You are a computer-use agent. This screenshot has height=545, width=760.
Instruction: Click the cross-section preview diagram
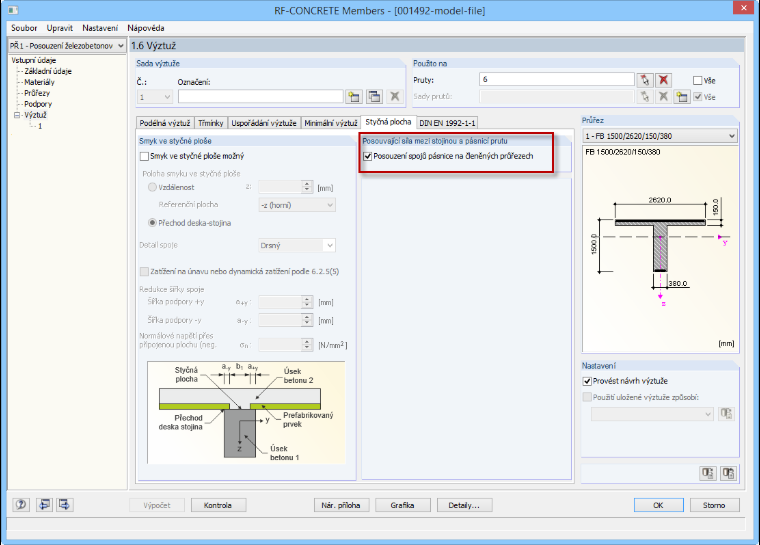click(x=660, y=249)
